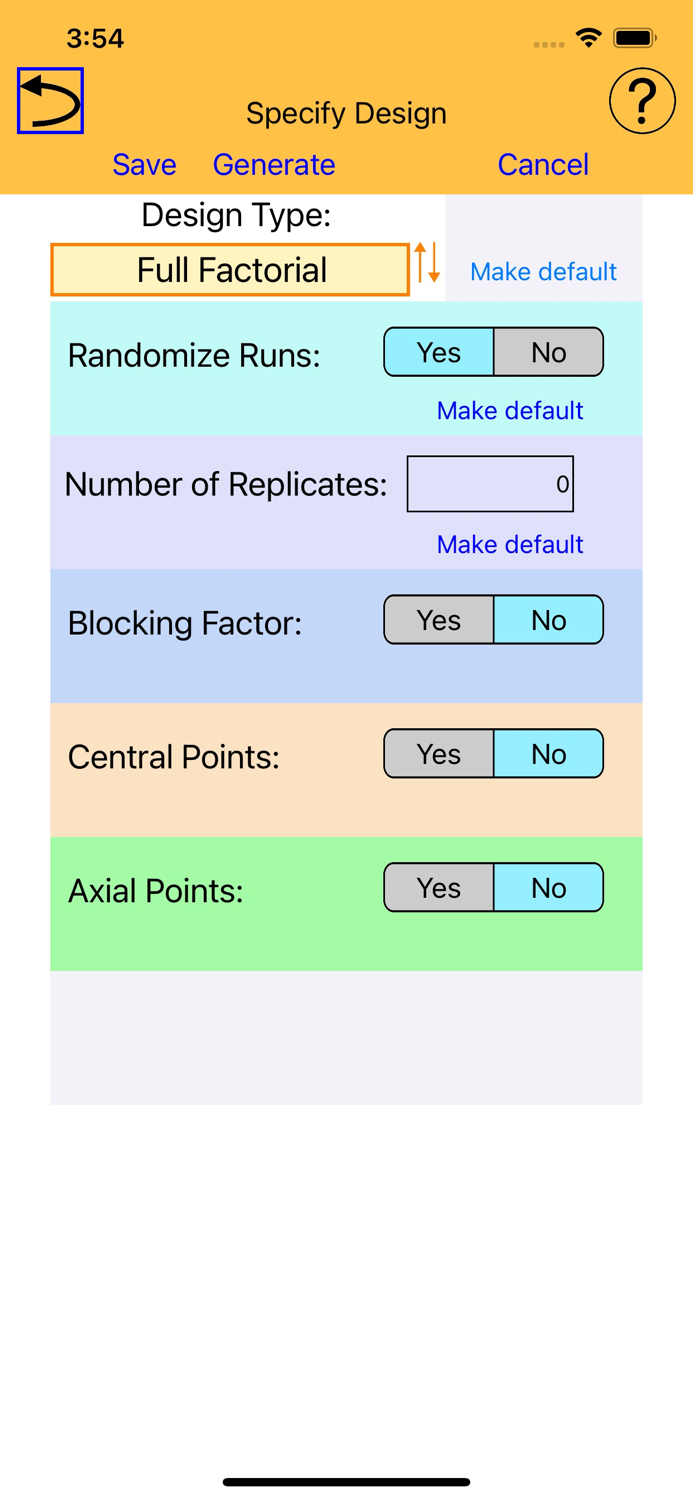Screen dimensions: 693x1500
Task: Select No for Central Points
Action: pyautogui.click(x=548, y=753)
